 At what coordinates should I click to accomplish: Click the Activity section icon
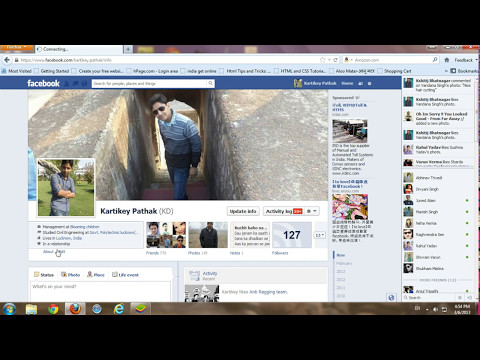[194, 276]
